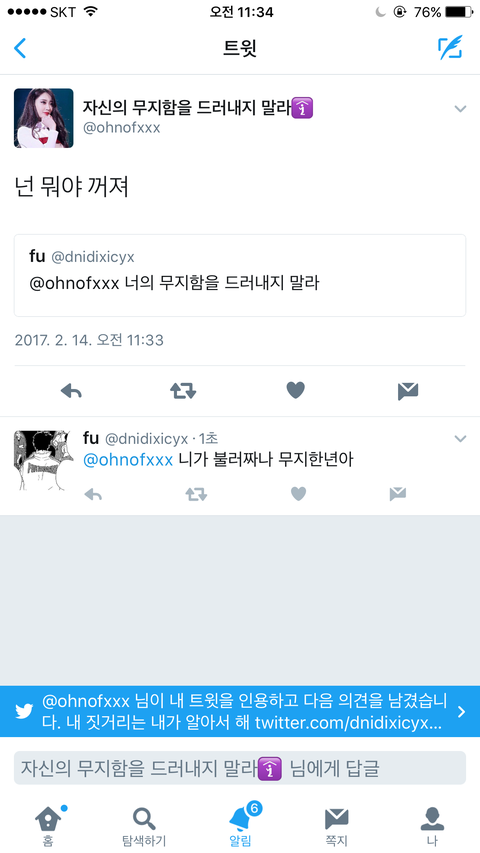Like the main tweet with the heart
The height and width of the screenshot is (853, 480).
coord(296,390)
